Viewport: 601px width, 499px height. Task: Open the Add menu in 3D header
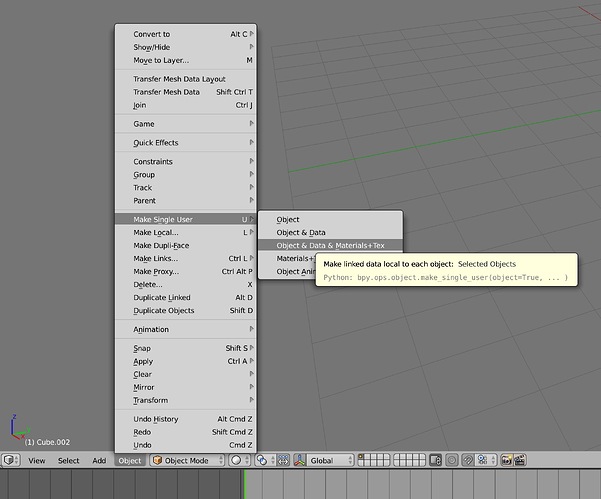click(99, 460)
